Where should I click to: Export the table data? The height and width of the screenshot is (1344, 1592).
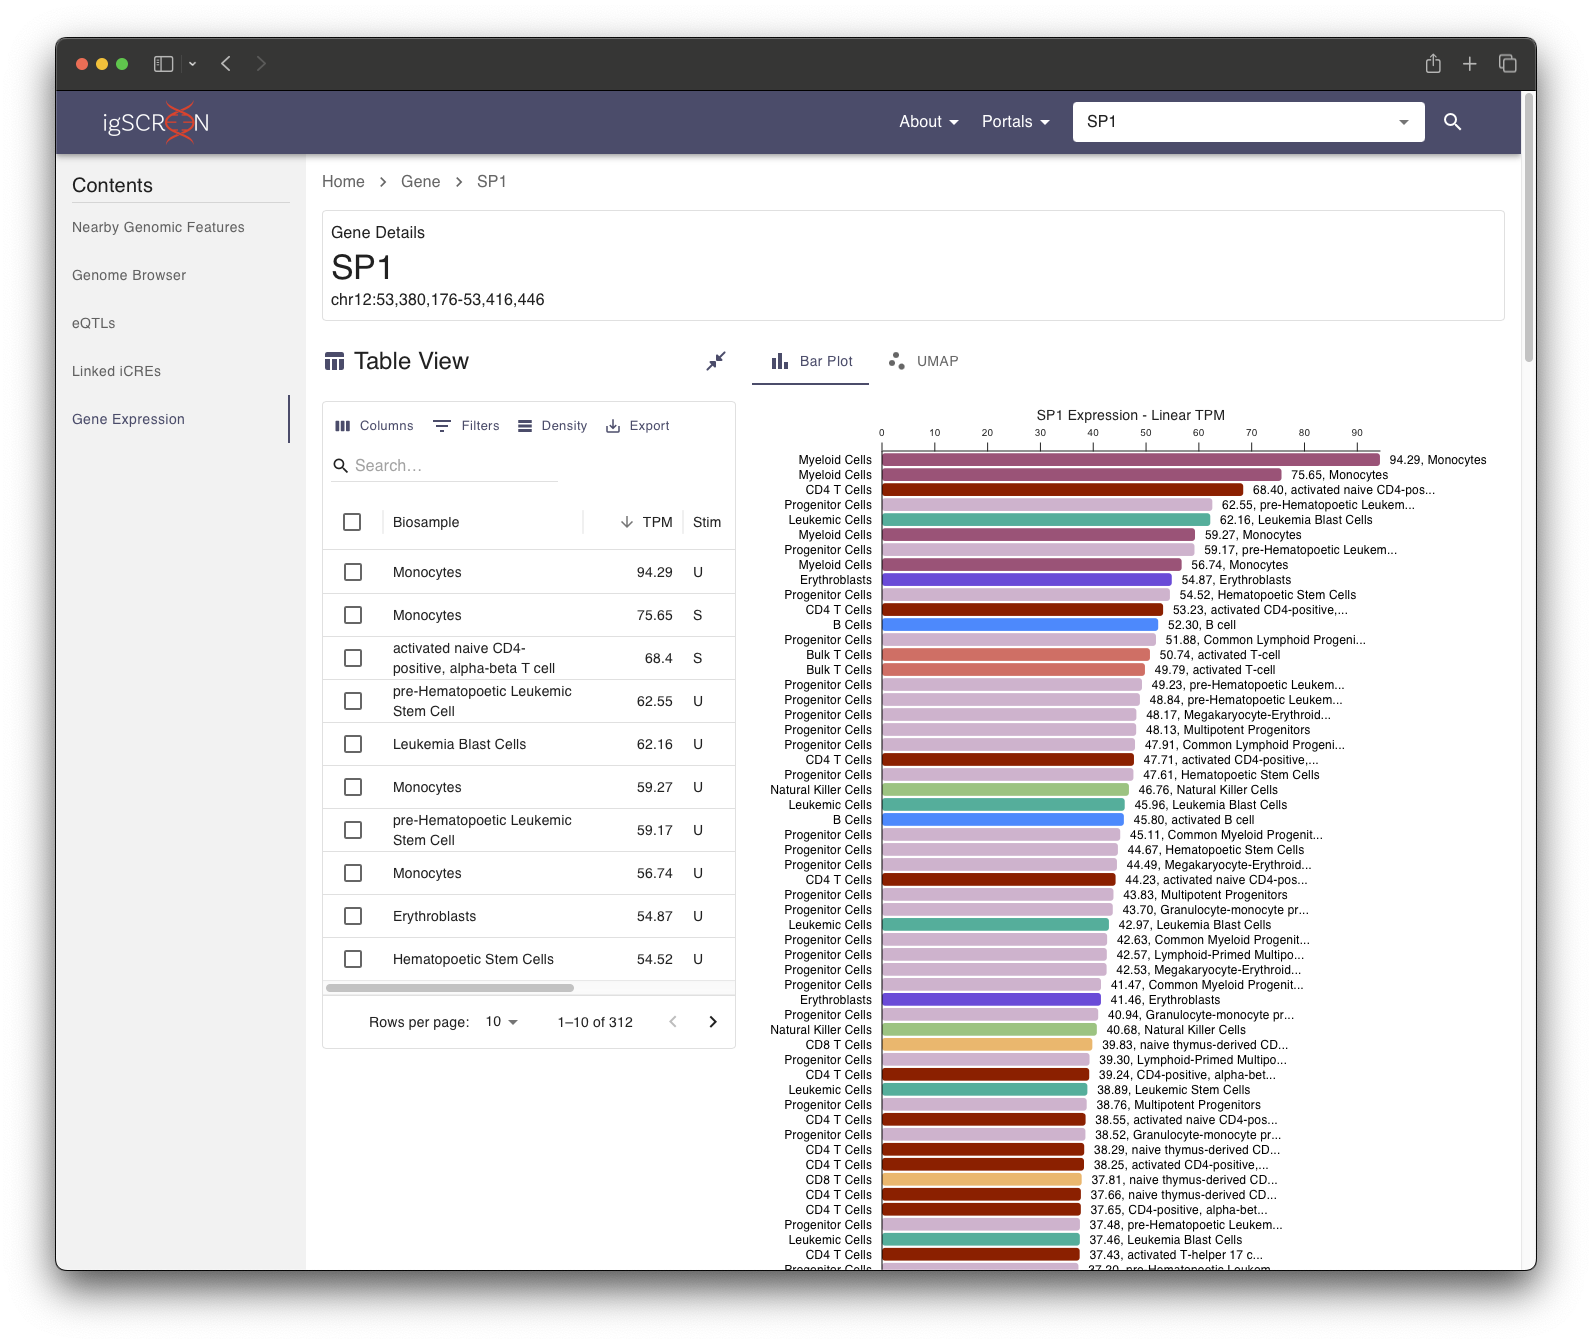pos(638,426)
